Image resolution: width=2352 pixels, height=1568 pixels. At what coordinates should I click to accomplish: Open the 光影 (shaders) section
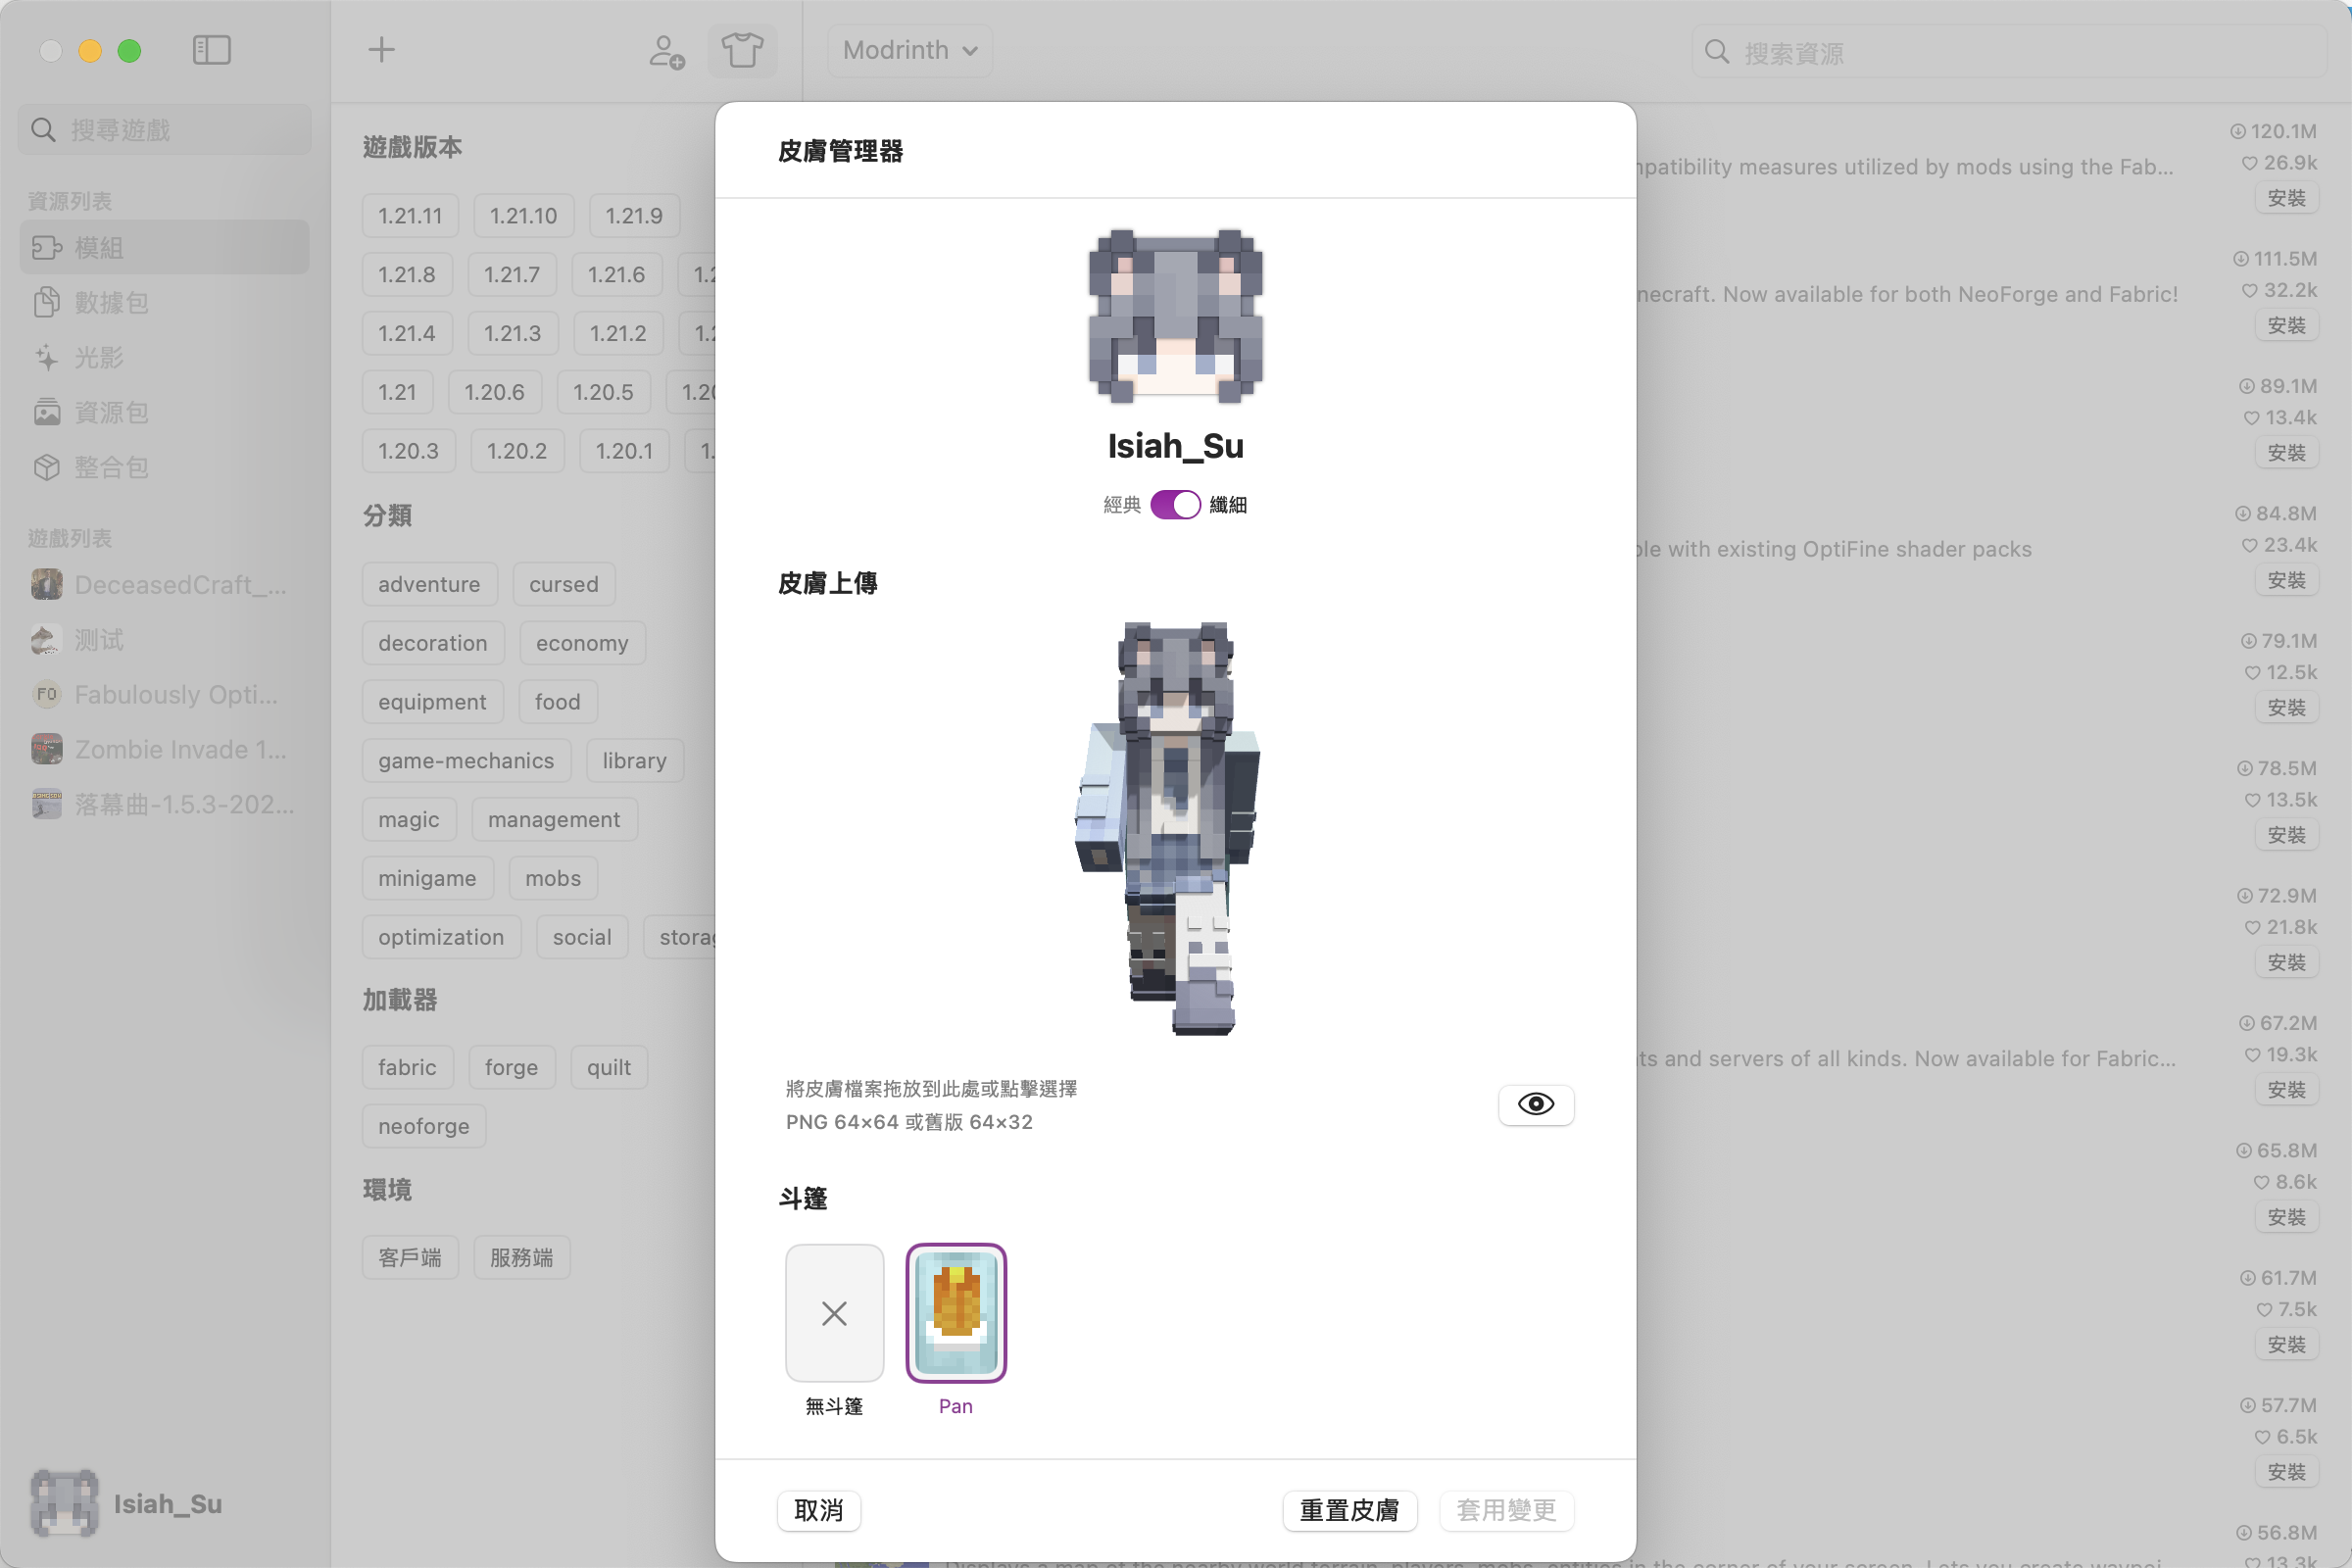tap(99, 357)
